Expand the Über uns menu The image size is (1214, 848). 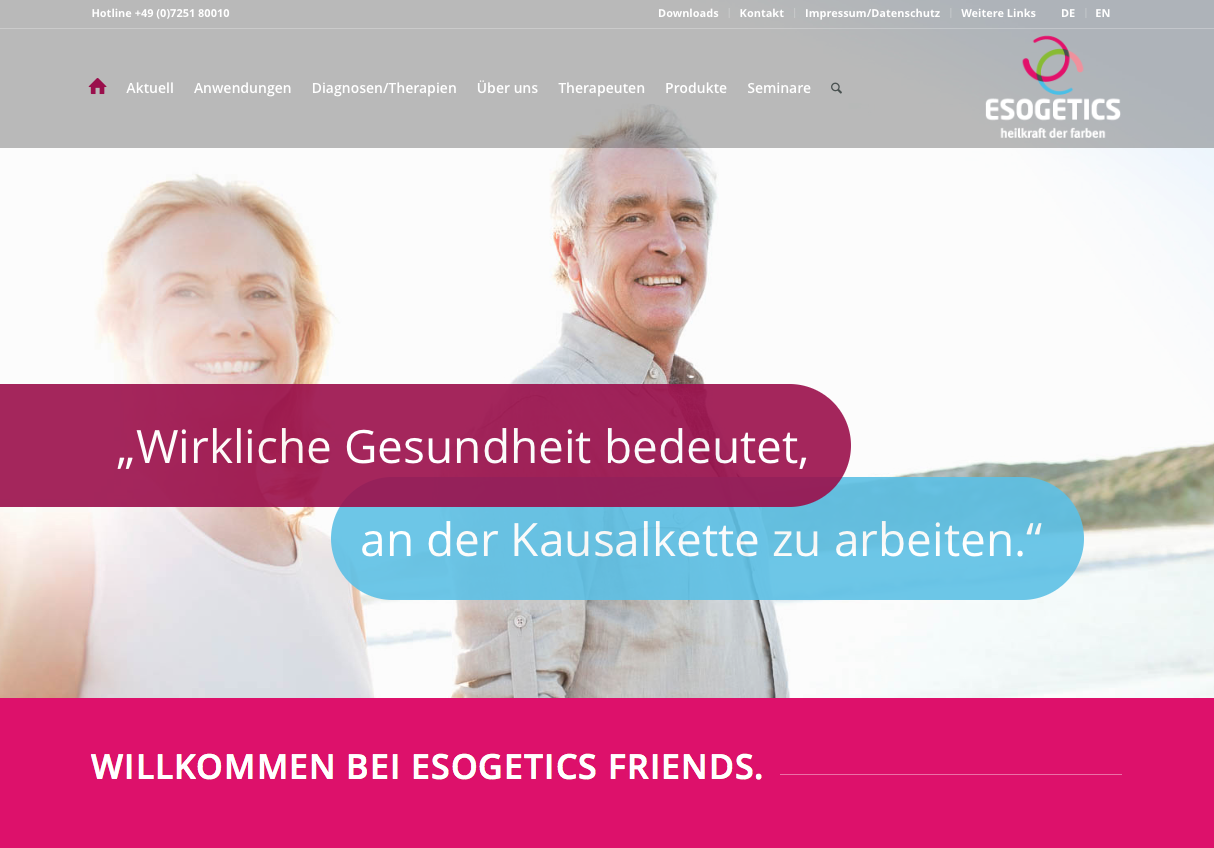[507, 88]
